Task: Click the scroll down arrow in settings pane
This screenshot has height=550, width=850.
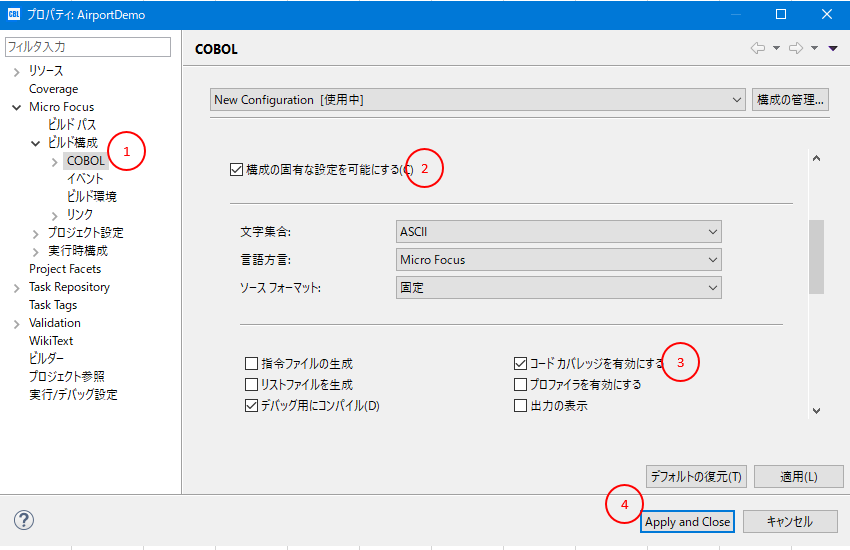Action: [x=816, y=411]
